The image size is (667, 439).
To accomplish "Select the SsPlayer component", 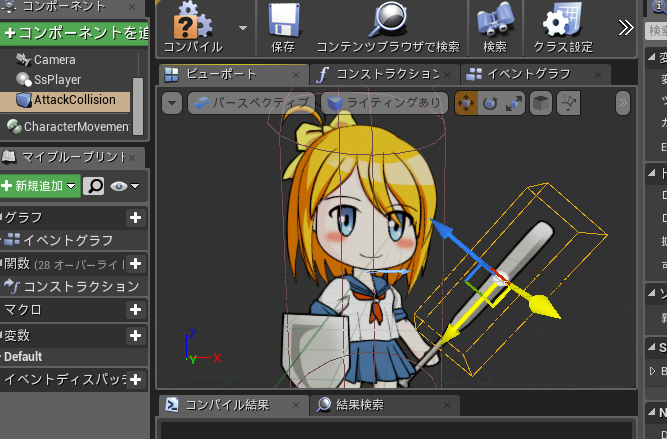I will 57,80.
